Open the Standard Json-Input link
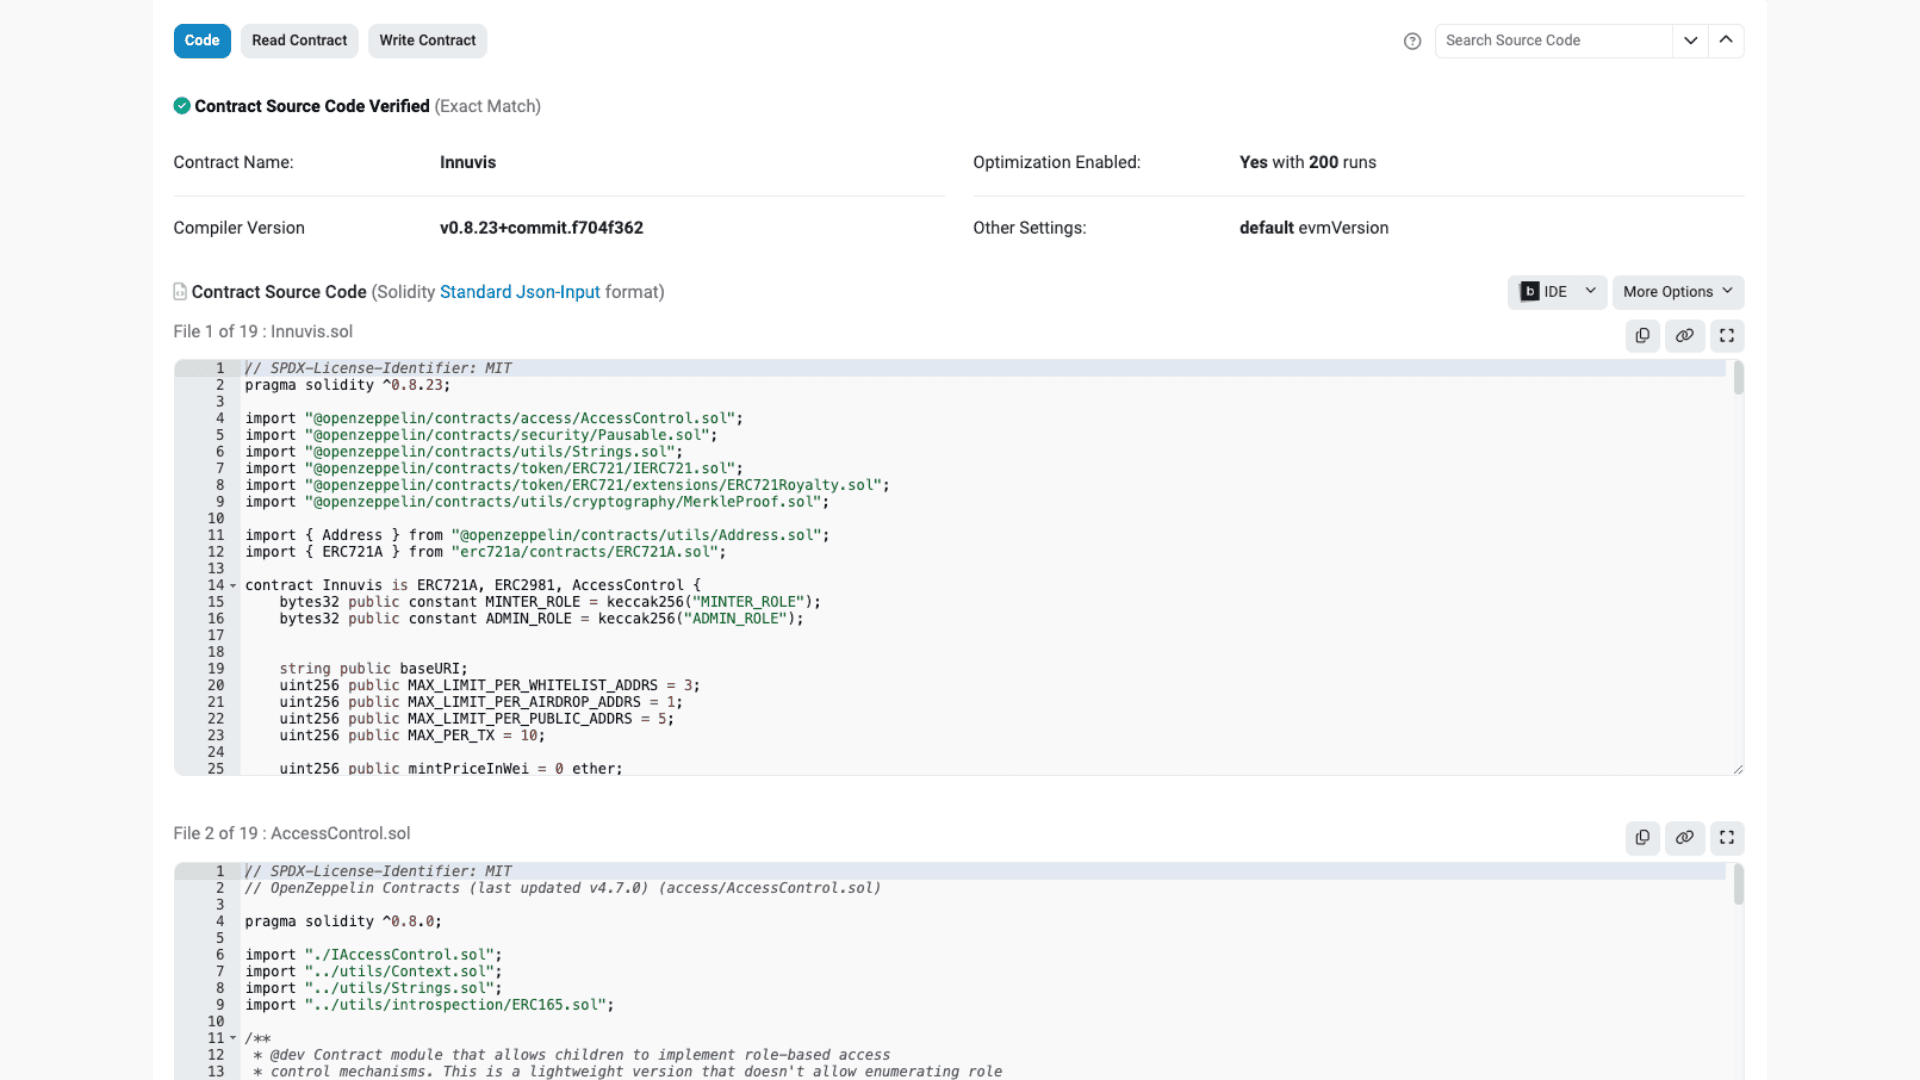Screen dimensions: 1920x1080 [x=519, y=292]
